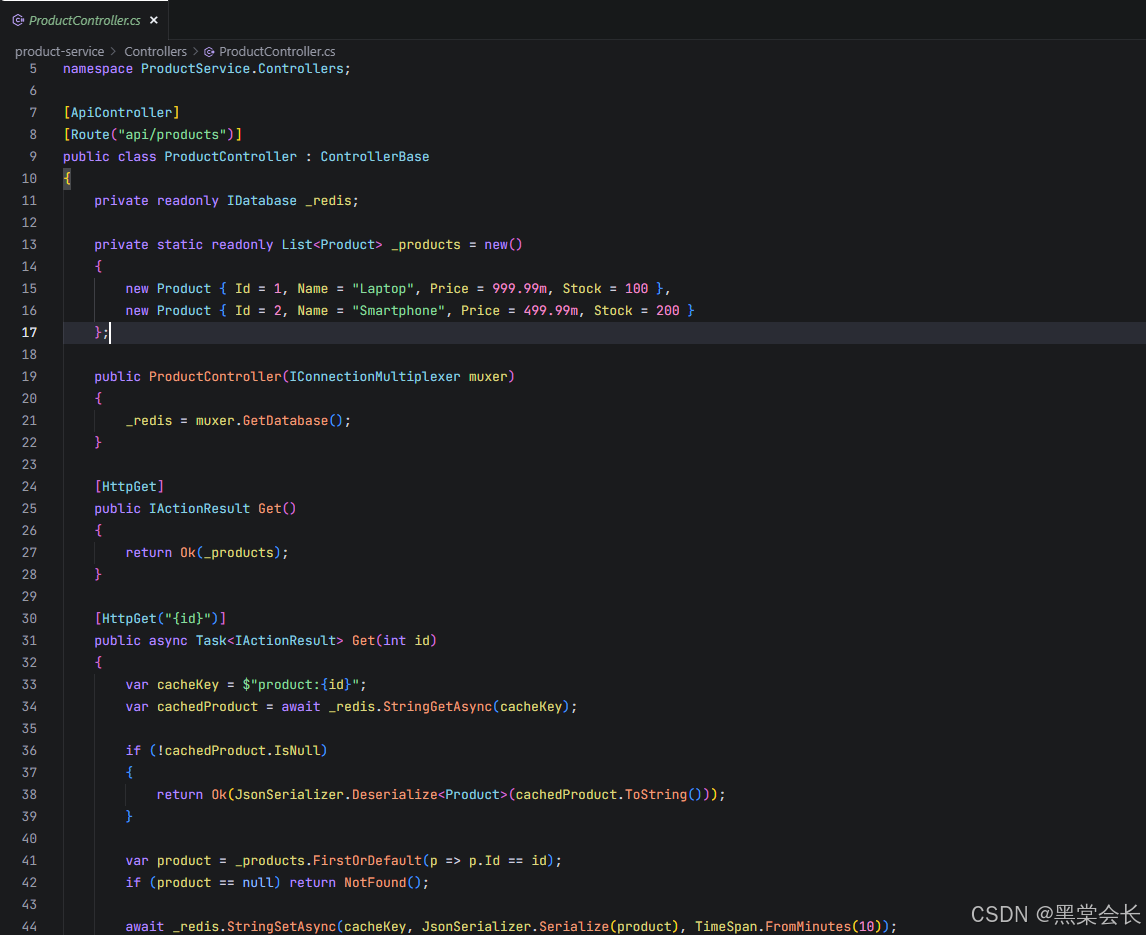The width and height of the screenshot is (1146, 935).
Task: Click line number 17 in gutter
Action: (29, 333)
